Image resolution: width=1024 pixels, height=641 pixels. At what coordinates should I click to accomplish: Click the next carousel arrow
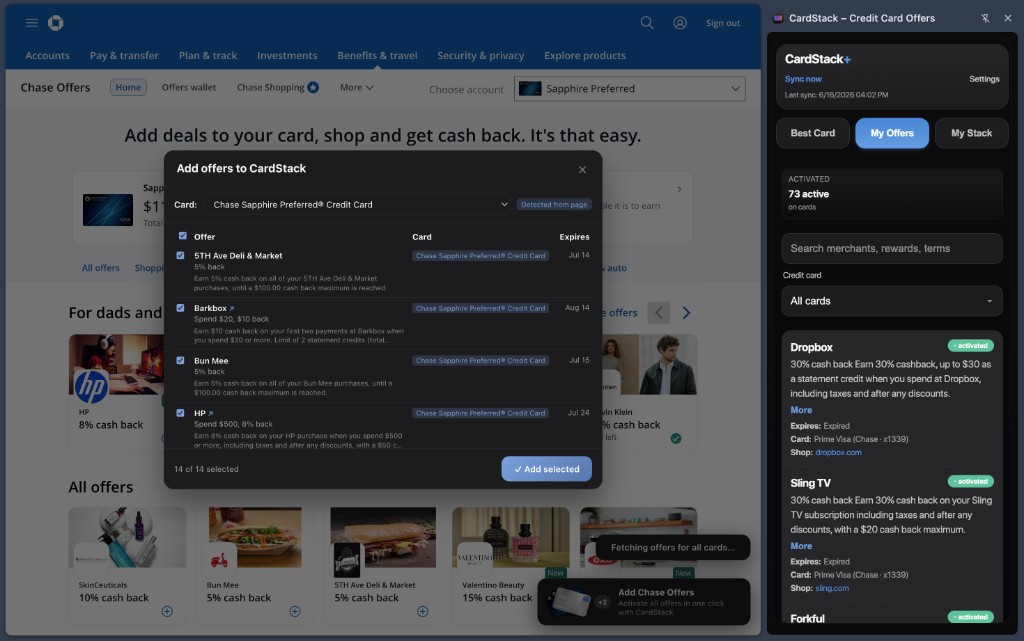point(686,313)
